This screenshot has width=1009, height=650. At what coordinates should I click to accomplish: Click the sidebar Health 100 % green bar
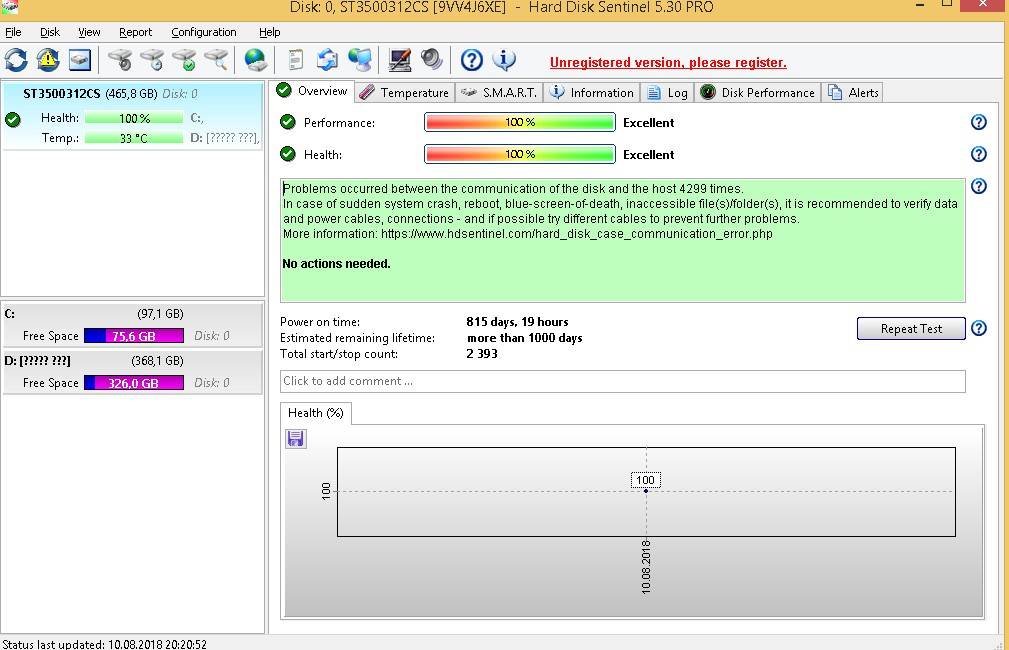point(134,118)
